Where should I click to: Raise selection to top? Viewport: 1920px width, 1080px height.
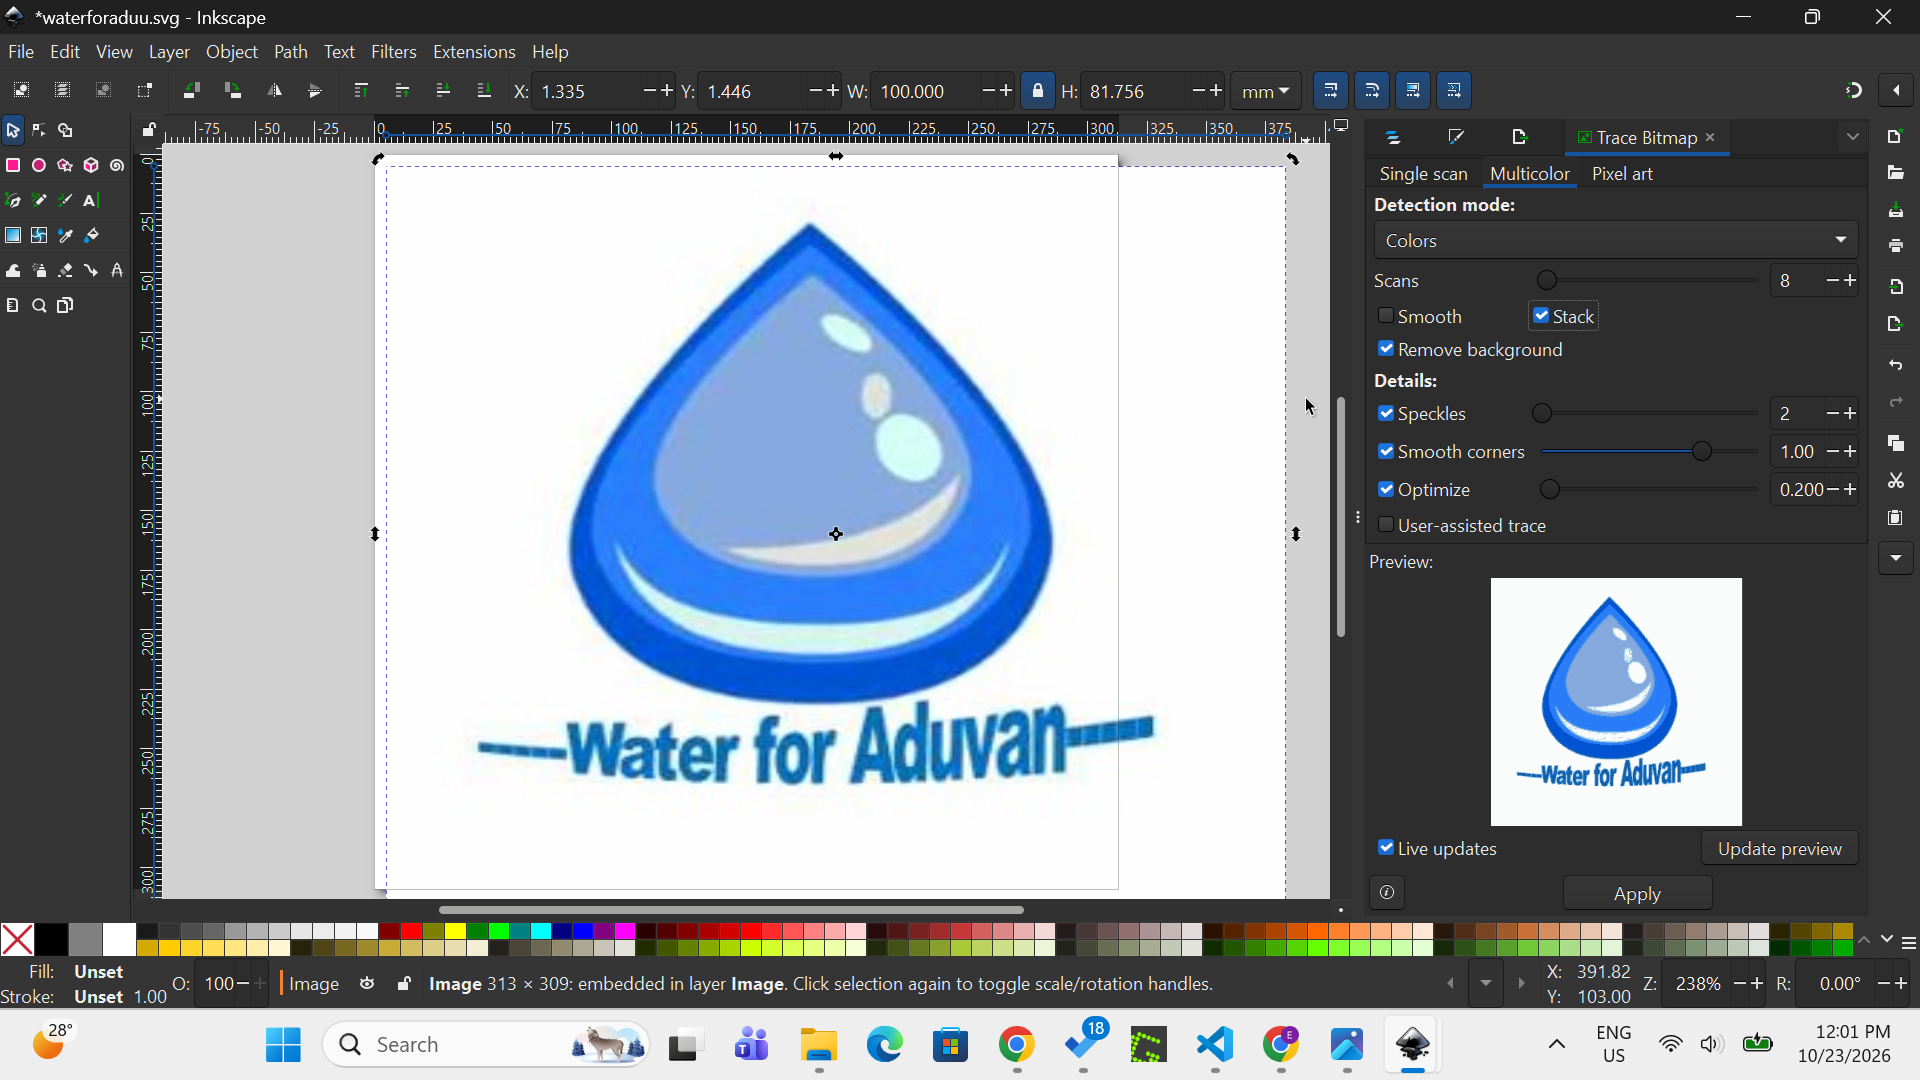361,91
